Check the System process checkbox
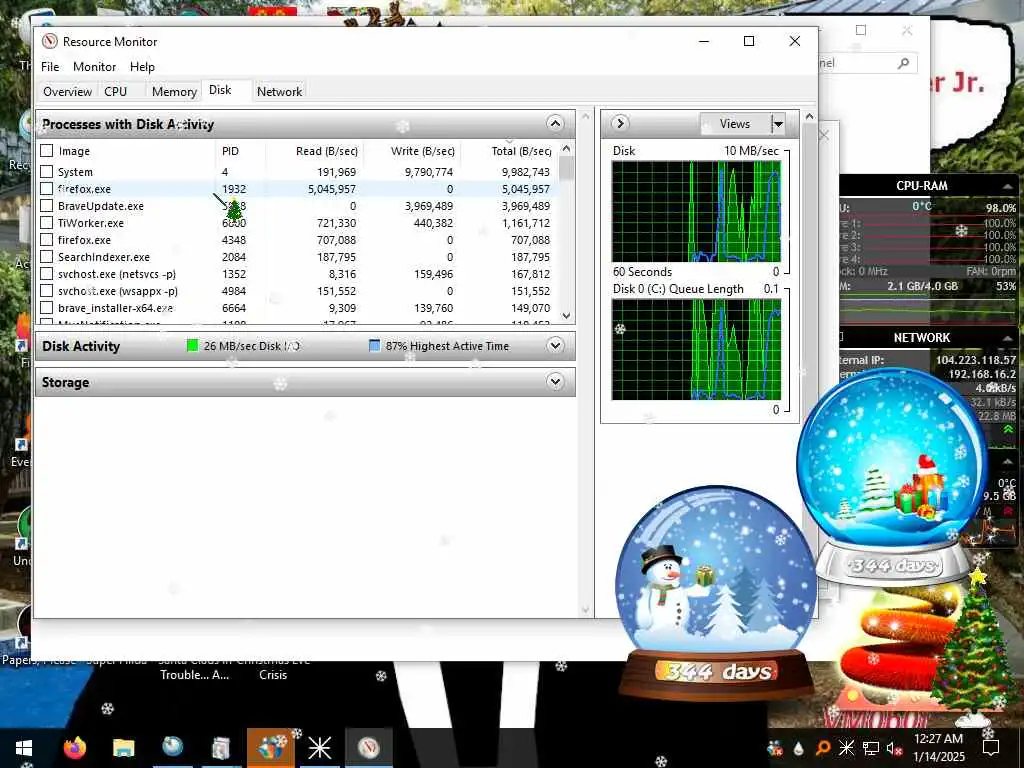This screenshot has width=1024, height=768. [x=46, y=172]
